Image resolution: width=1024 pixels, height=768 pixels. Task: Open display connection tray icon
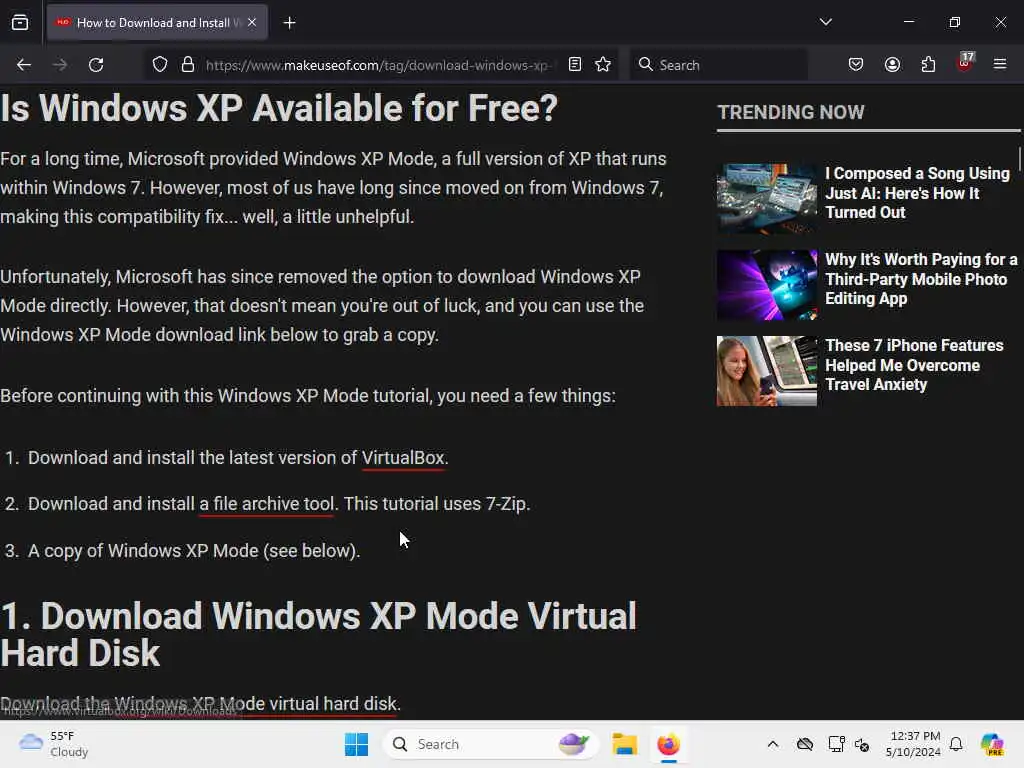836,744
